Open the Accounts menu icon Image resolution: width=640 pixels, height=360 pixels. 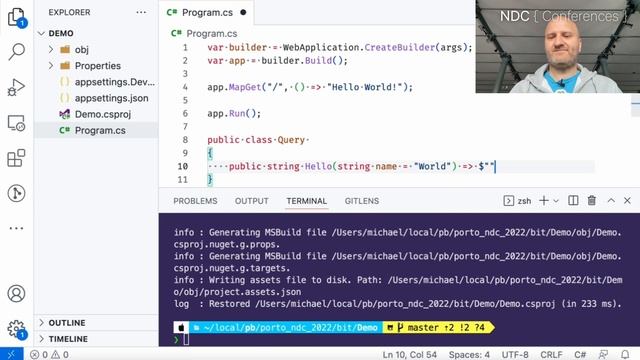click(16, 293)
